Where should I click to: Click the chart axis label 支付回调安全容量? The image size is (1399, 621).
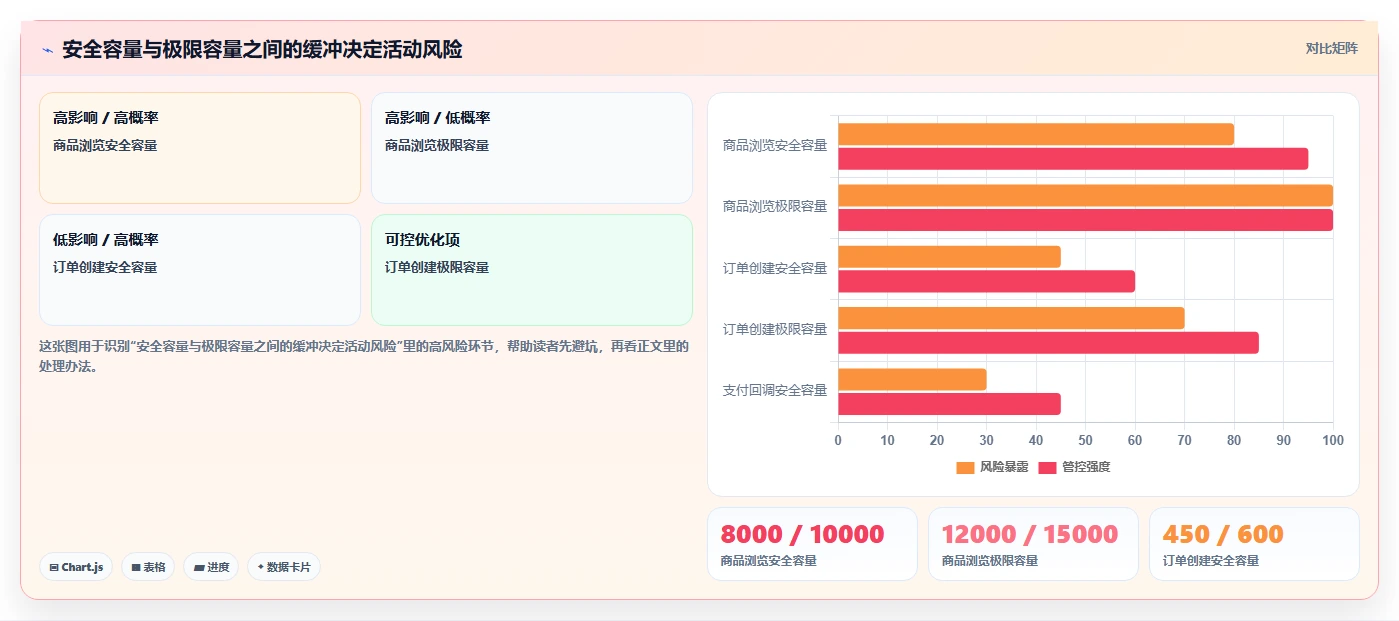pyautogui.click(x=775, y=391)
